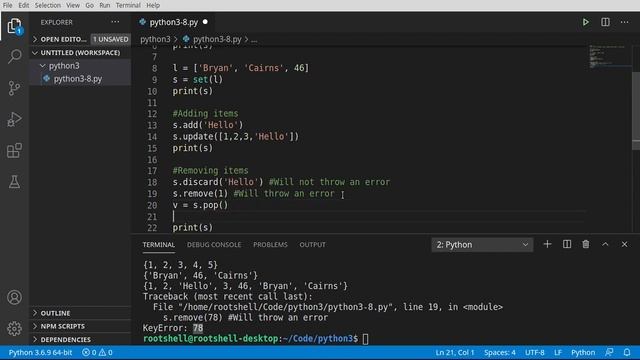This screenshot has height=360, width=640.
Task: Click the '#Removing items' comment line
Action: pos(210,171)
